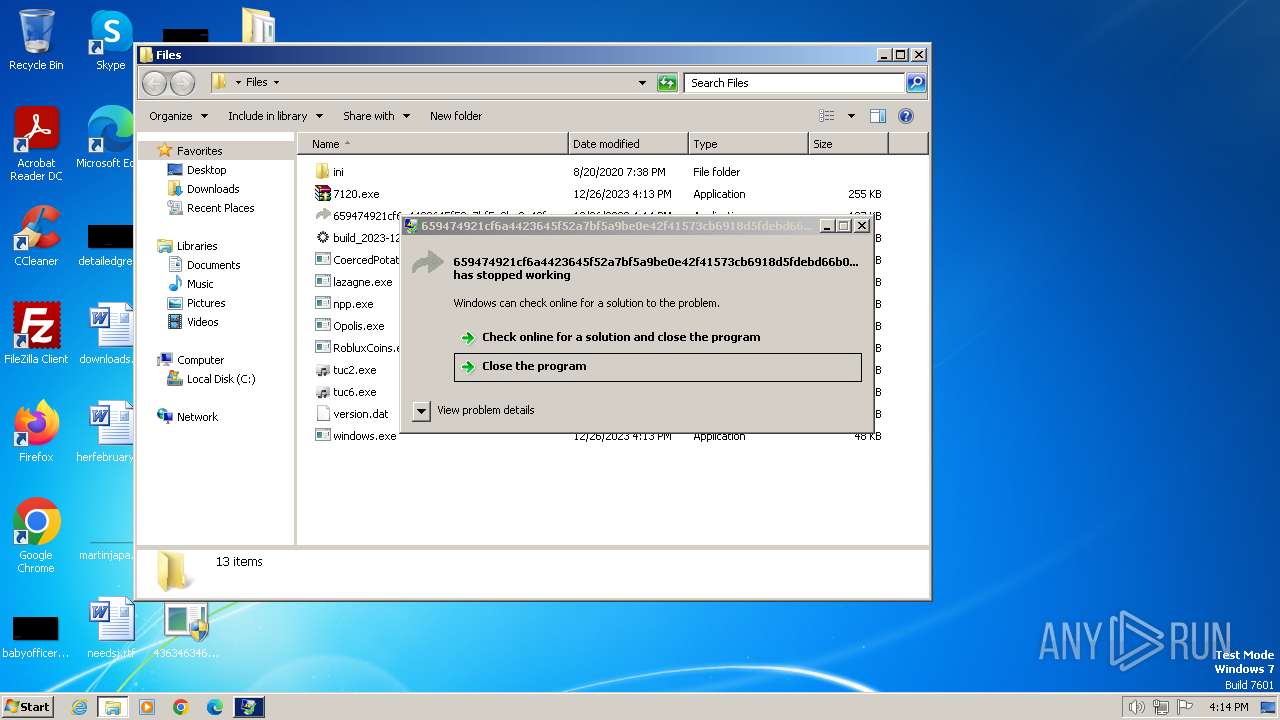Viewport: 1280px width, 720px height.
Task: Sort by Date modified column header
Action: point(628,144)
